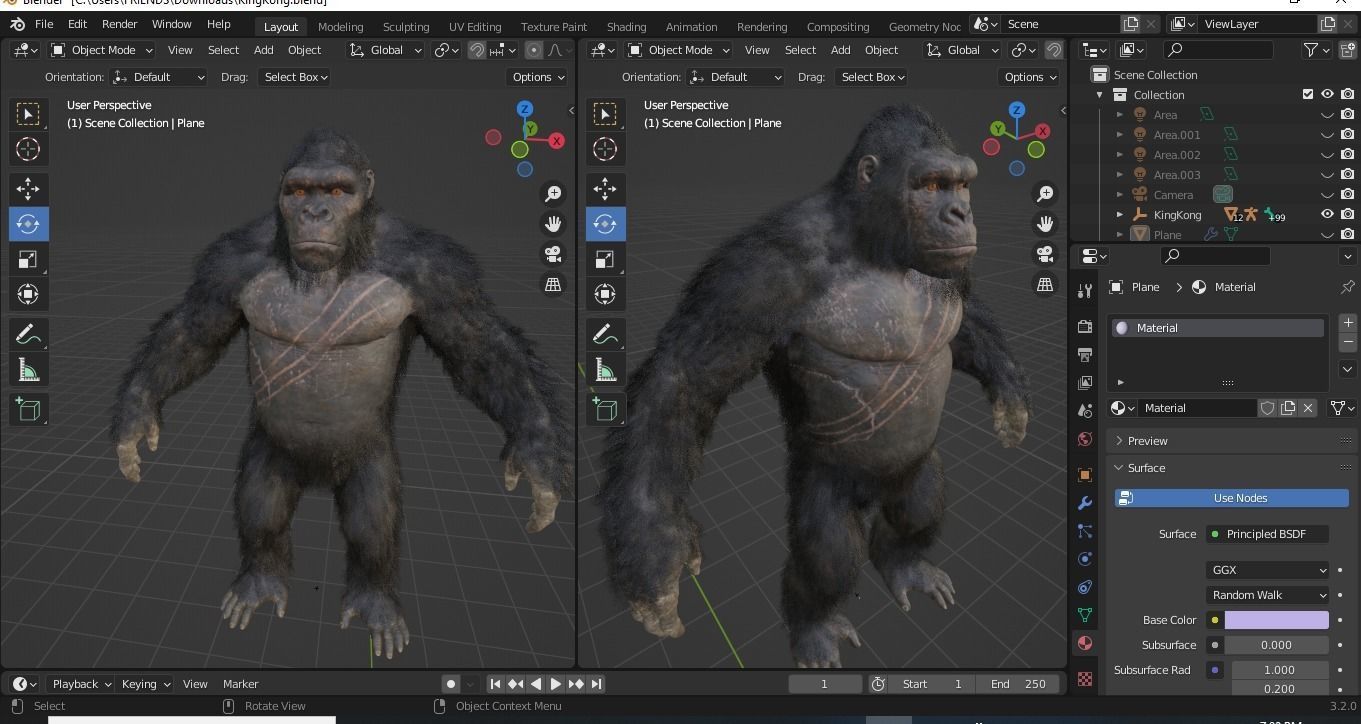Choose the Rotate tool in left viewport
The image size is (1361, 724).
tap(28, 224)
